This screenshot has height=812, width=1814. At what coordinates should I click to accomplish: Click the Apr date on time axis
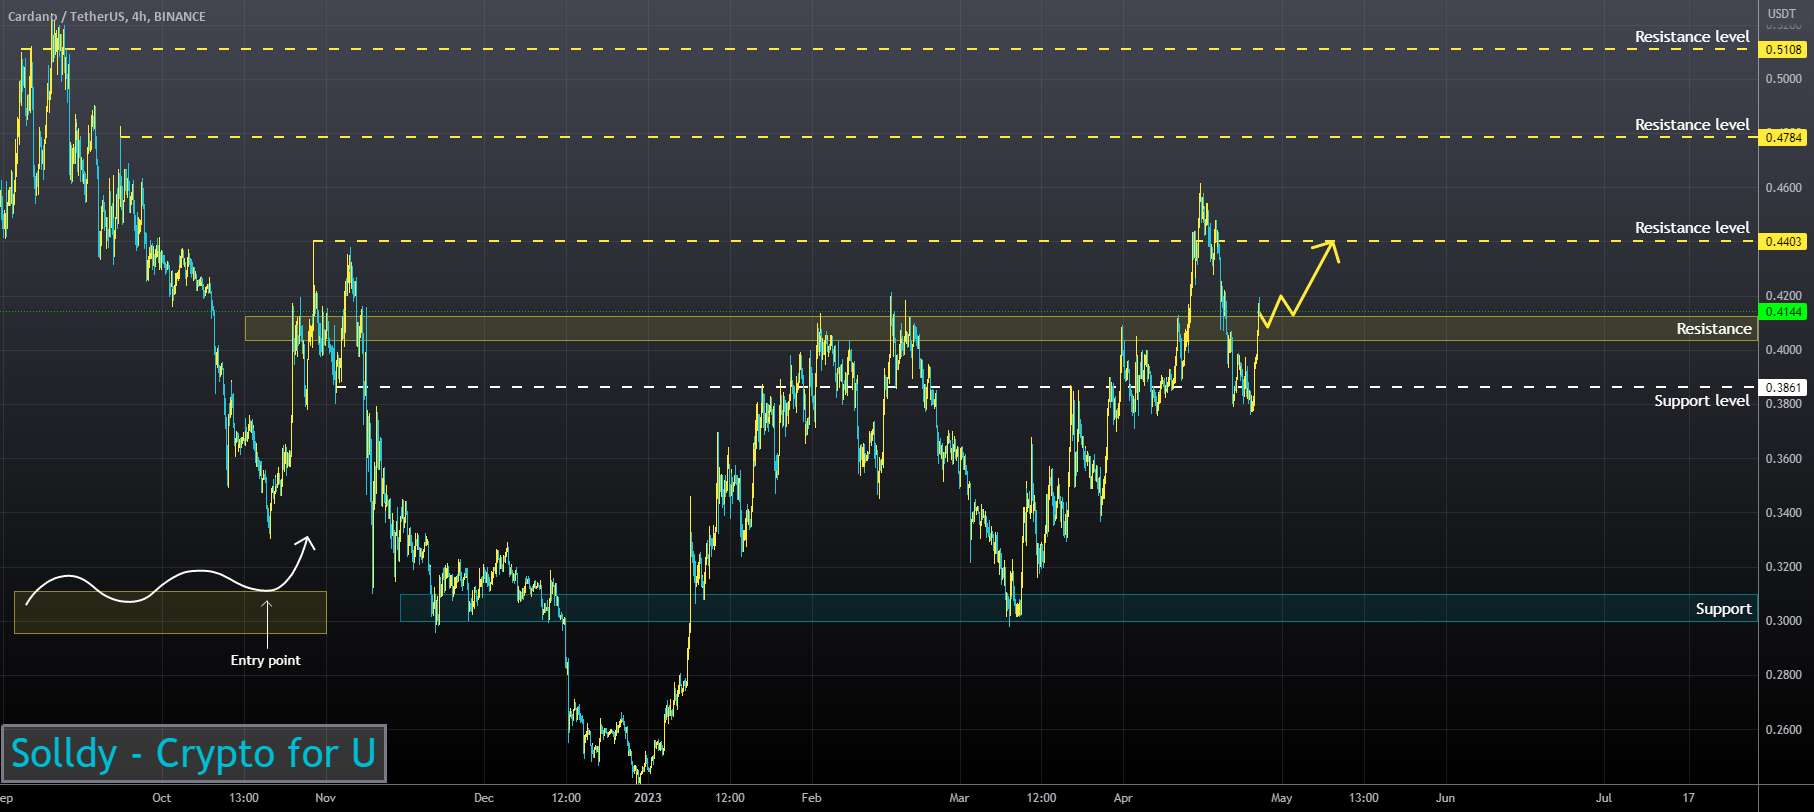tap(1122, 798)
